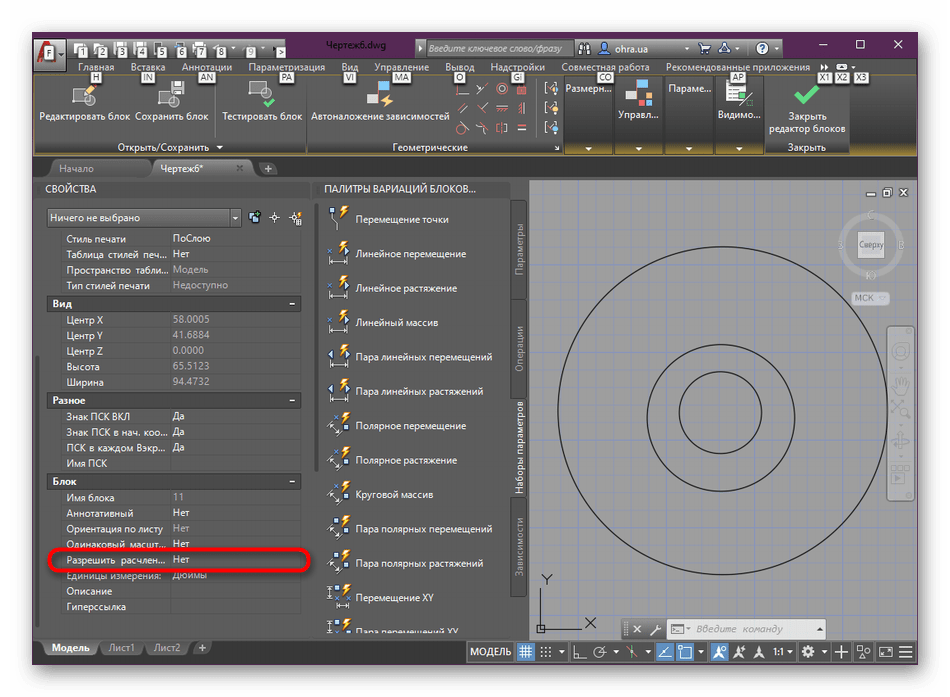Viewport: 950px width, 697px height.
Task: Switch to the Начало document tab
Action: coord(76,169)
